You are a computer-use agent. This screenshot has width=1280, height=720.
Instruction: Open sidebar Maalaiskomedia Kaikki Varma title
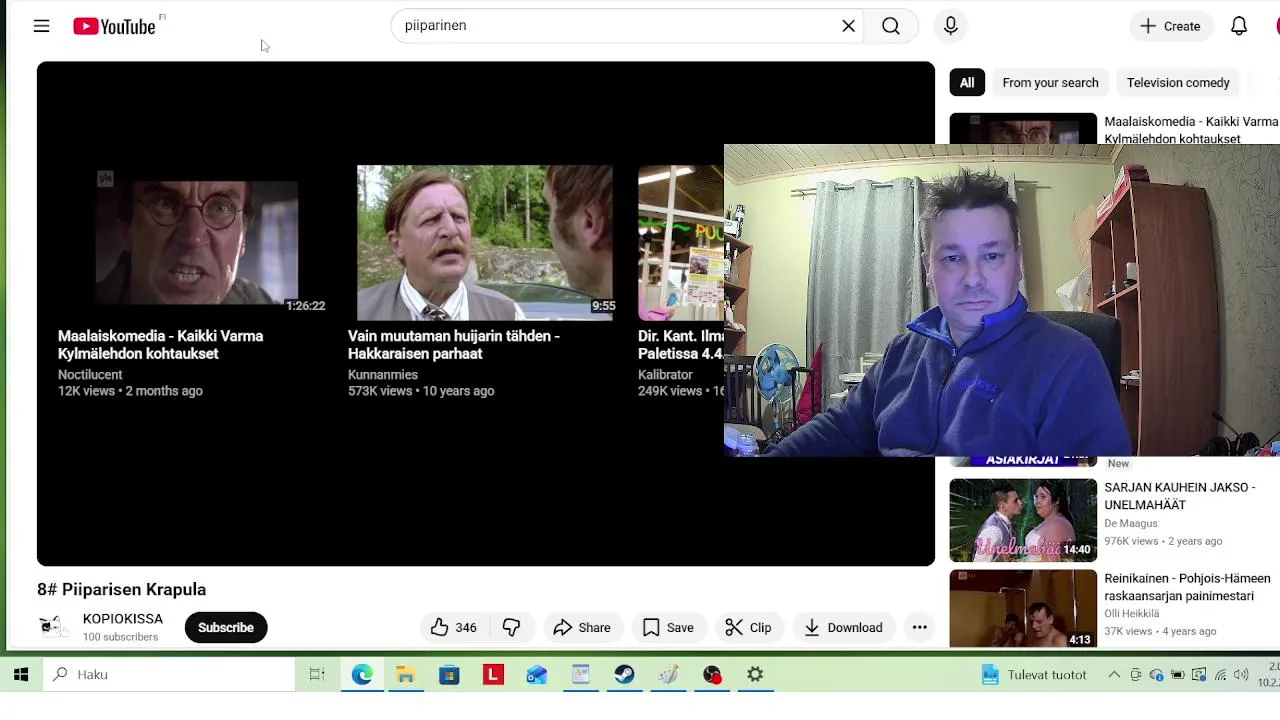click(x=1191, y=130)
